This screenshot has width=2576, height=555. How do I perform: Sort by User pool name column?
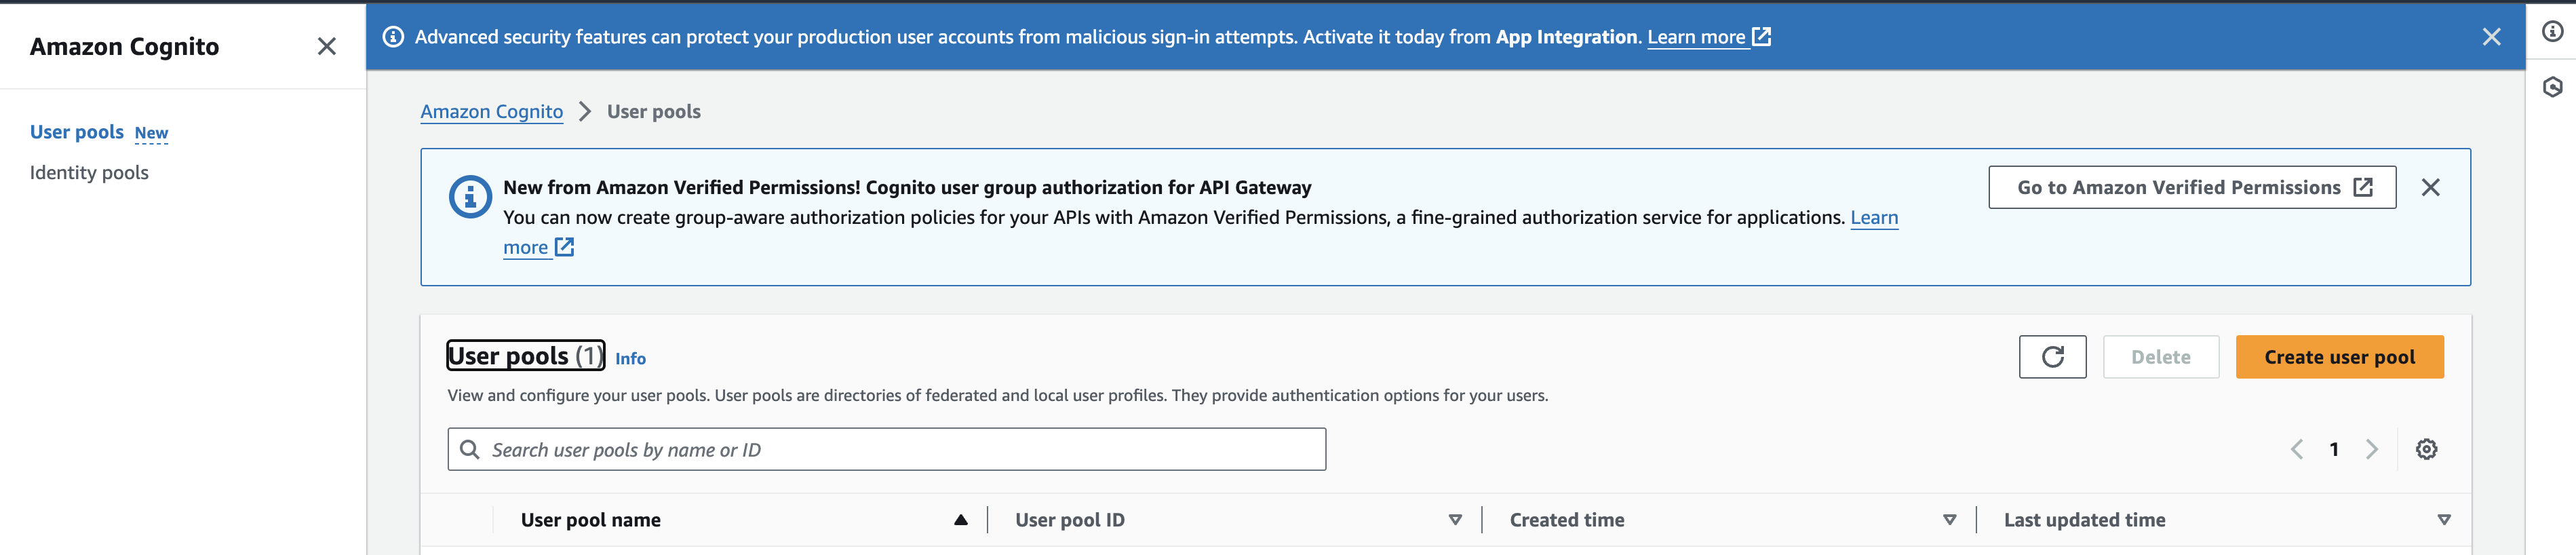point(590,520)
